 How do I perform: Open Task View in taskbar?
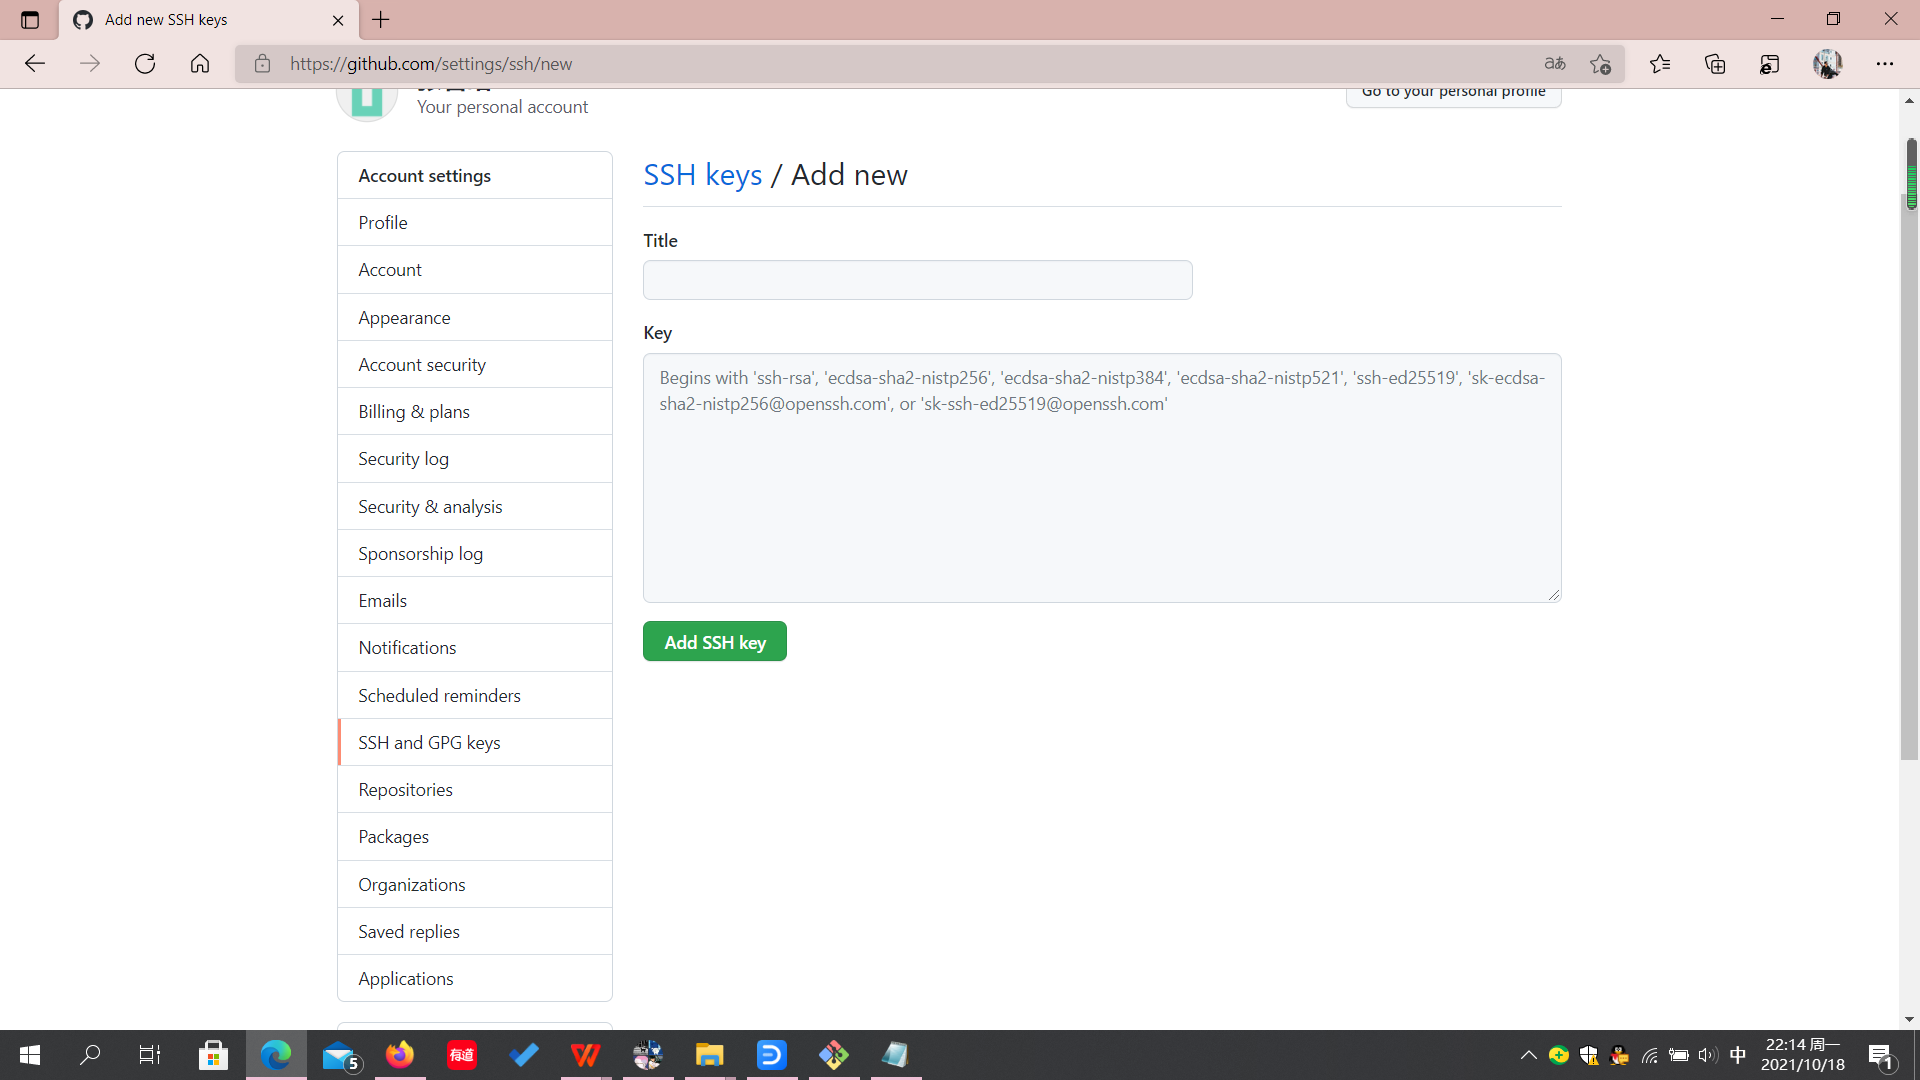click(x=150, y=1055)
